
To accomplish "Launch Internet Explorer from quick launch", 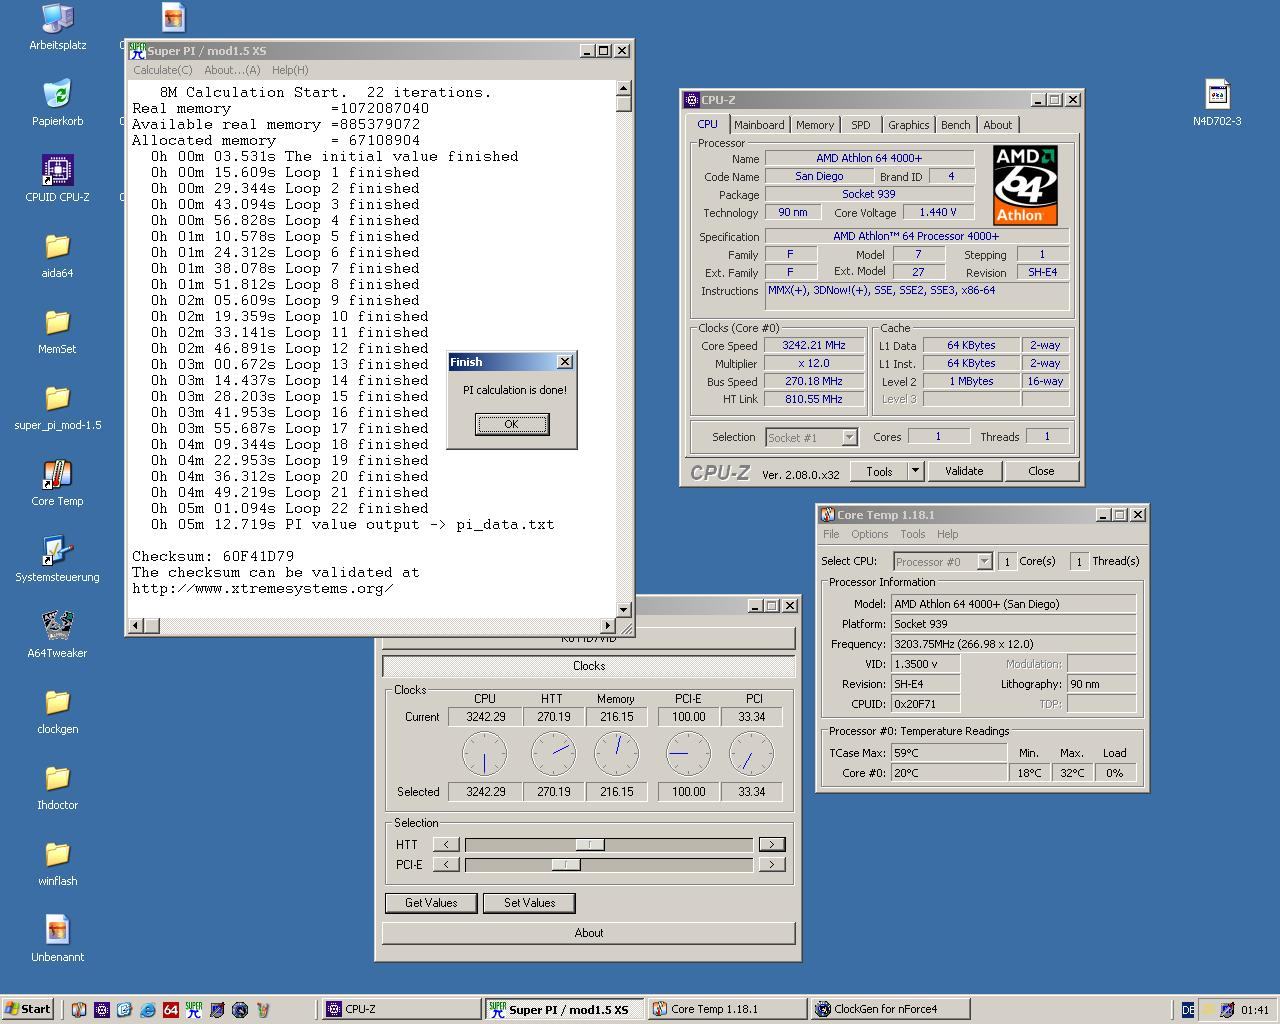I will click(x=147, y=1010).
